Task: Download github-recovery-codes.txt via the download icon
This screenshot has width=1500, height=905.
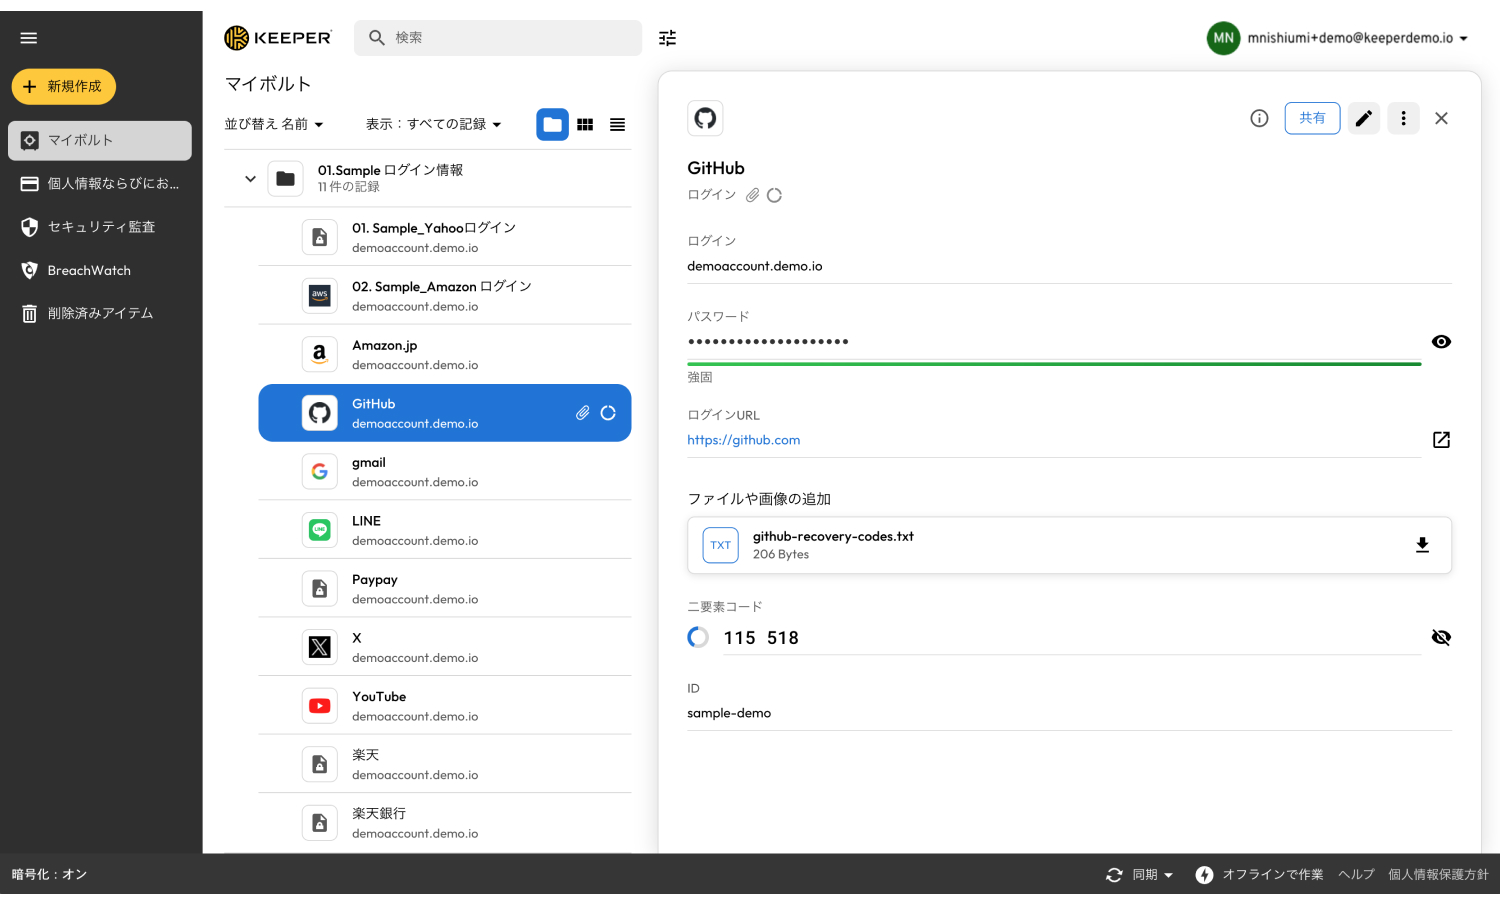Action: coord(1422,545)
